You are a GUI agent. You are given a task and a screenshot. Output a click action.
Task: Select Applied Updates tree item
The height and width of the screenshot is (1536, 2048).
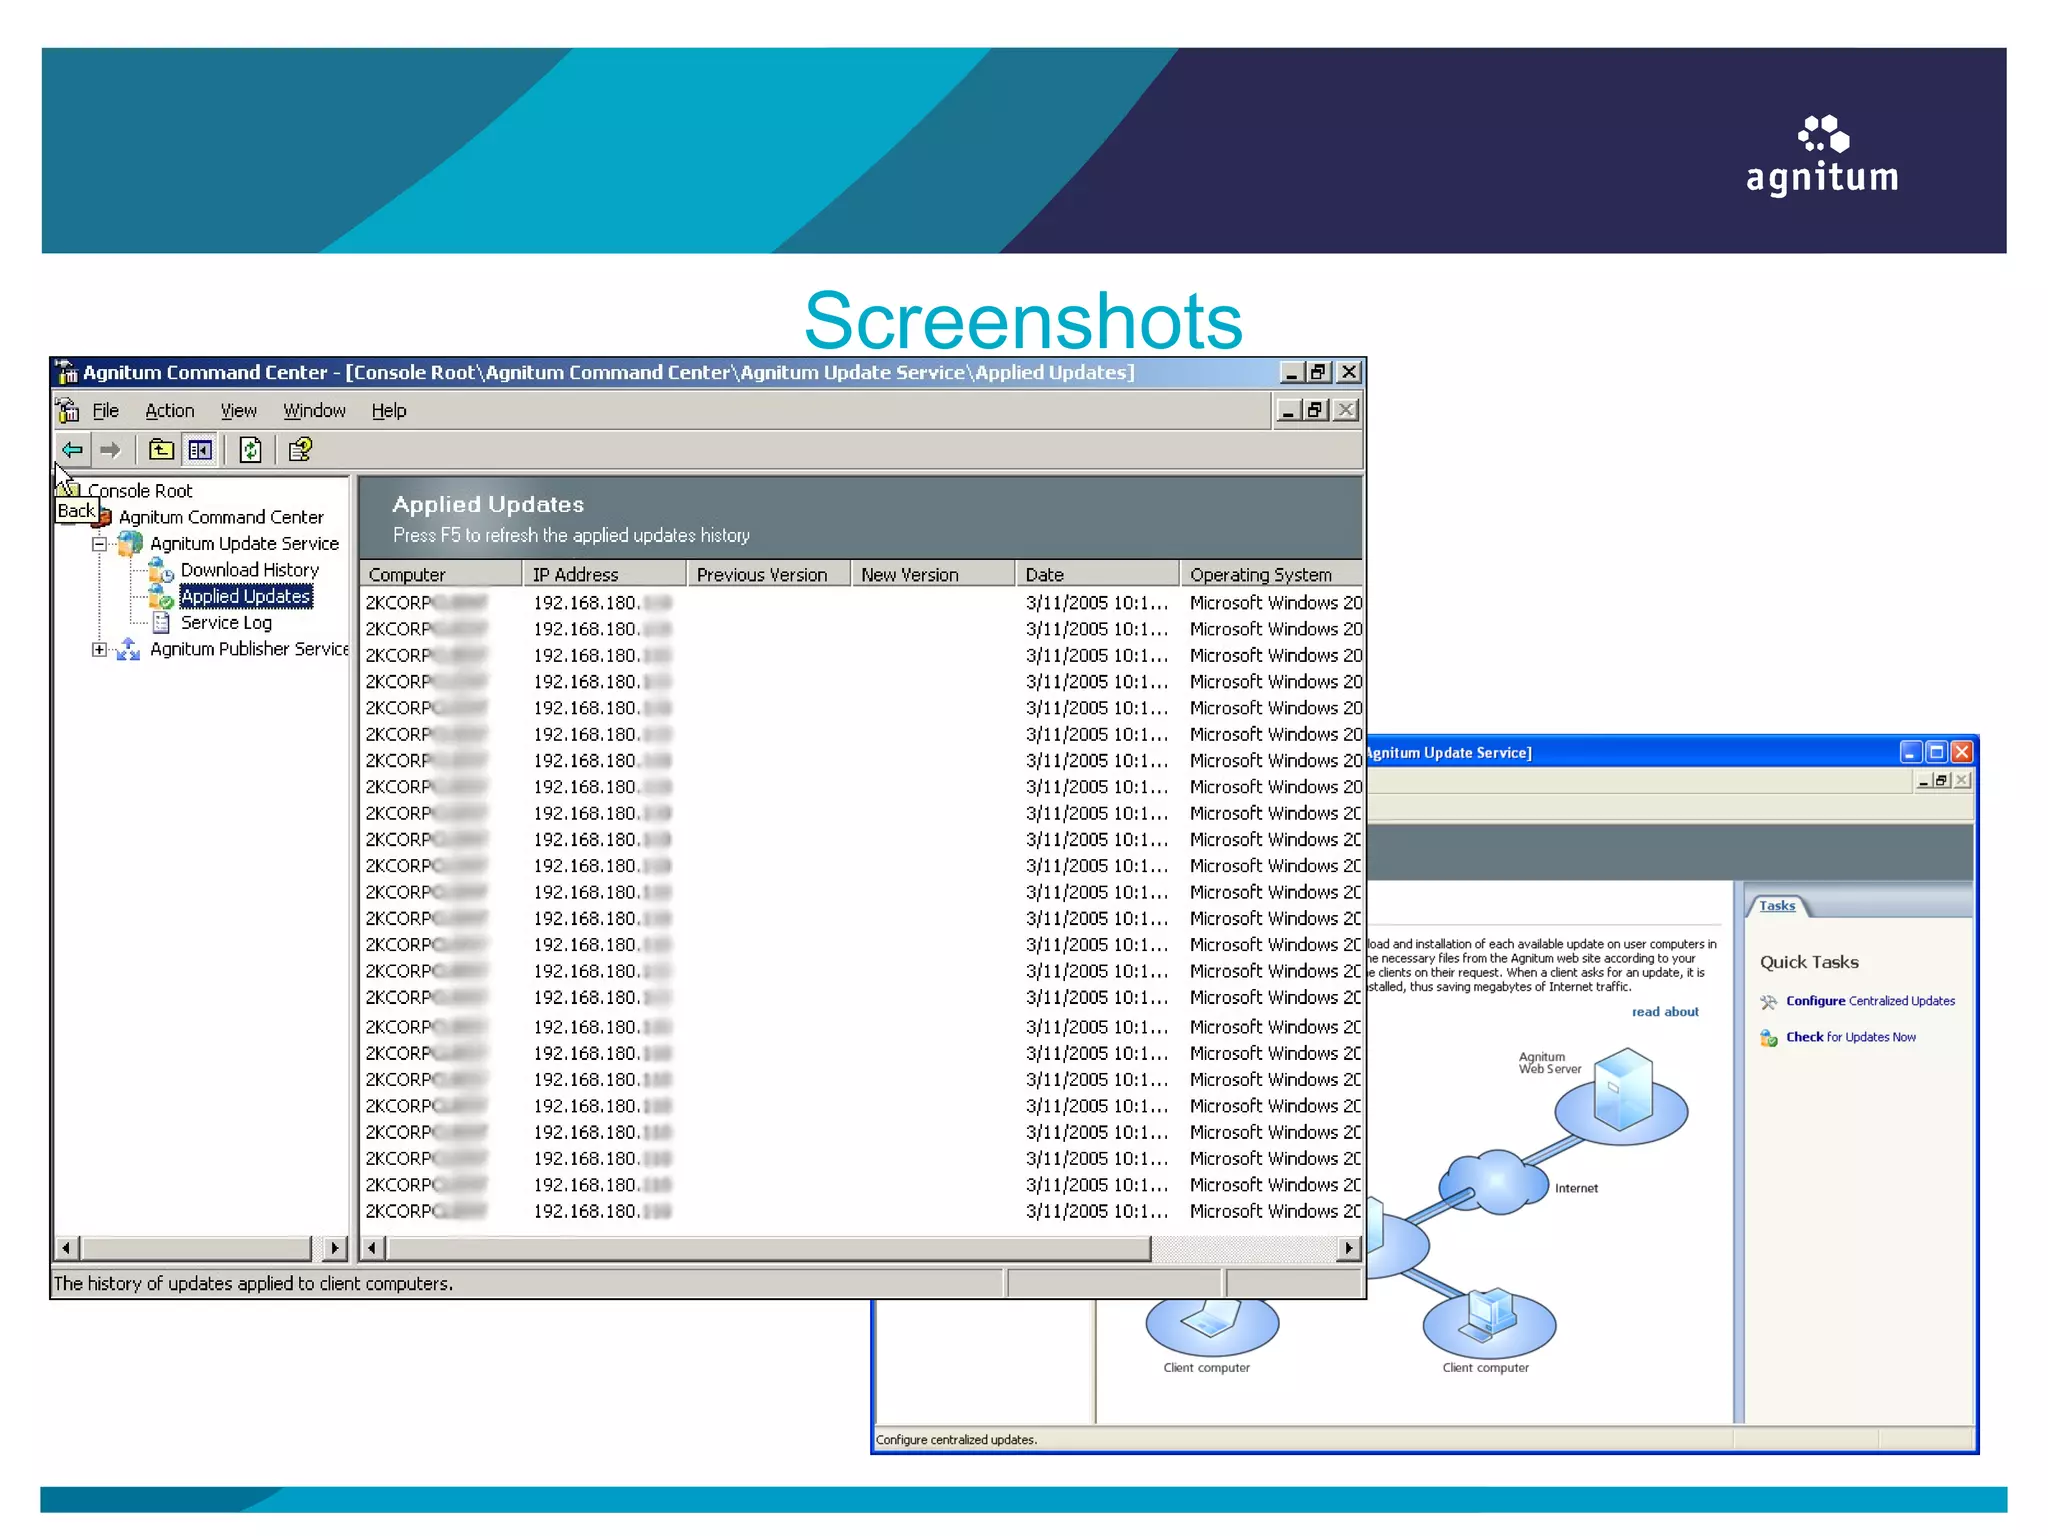pyautogui.click(x=246, y=596)
